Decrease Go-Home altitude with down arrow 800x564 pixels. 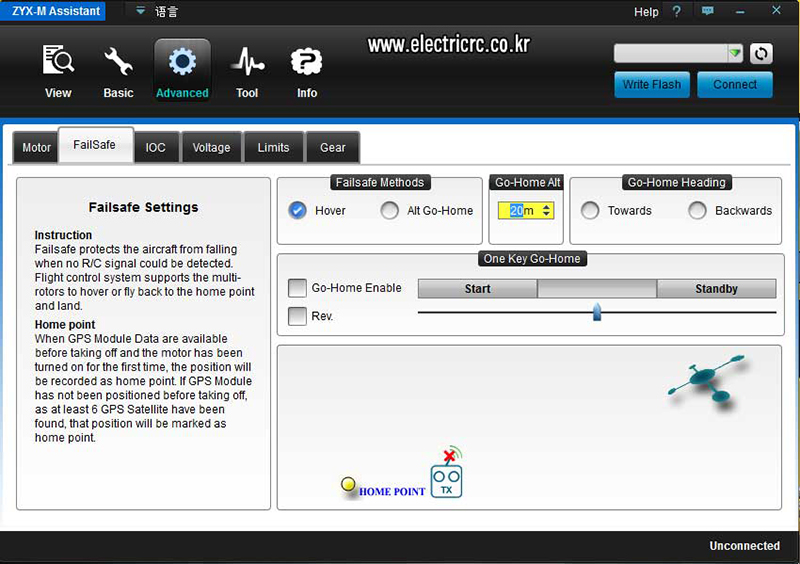click(546, 214)
